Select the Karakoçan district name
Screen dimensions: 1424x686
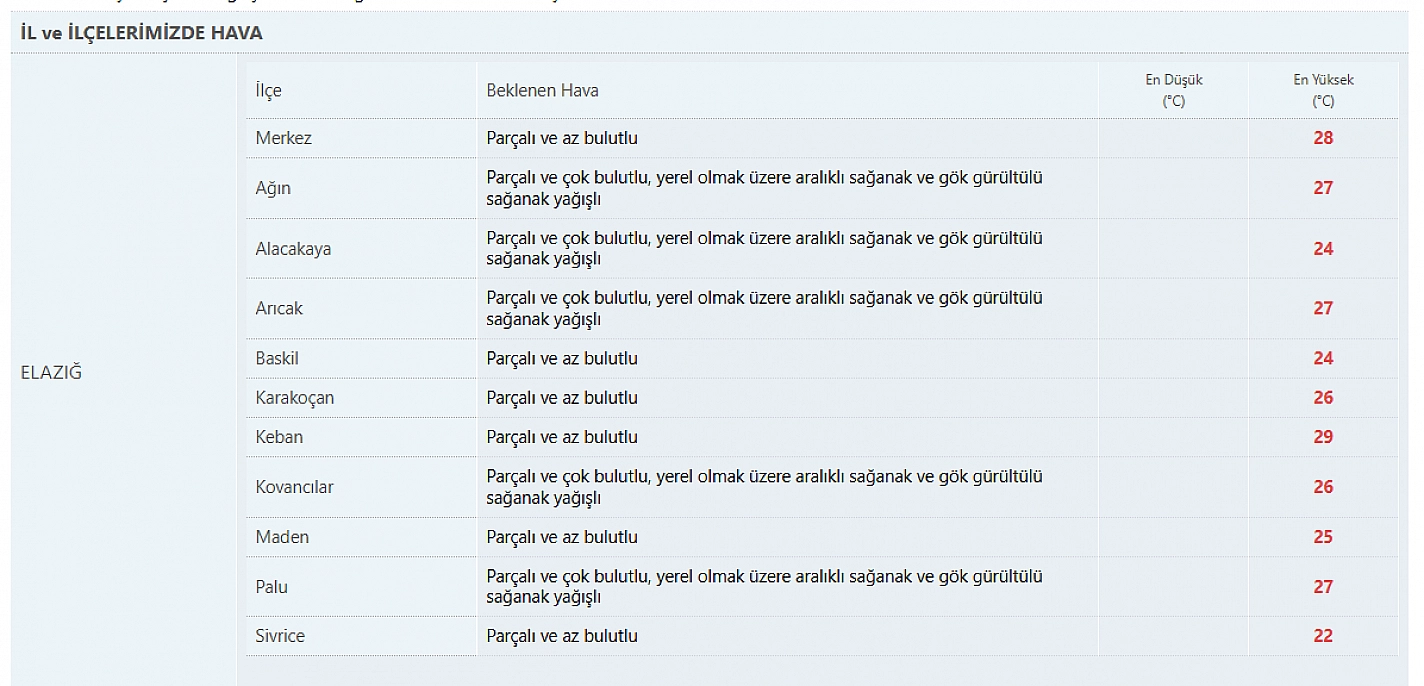pos(295,398)
